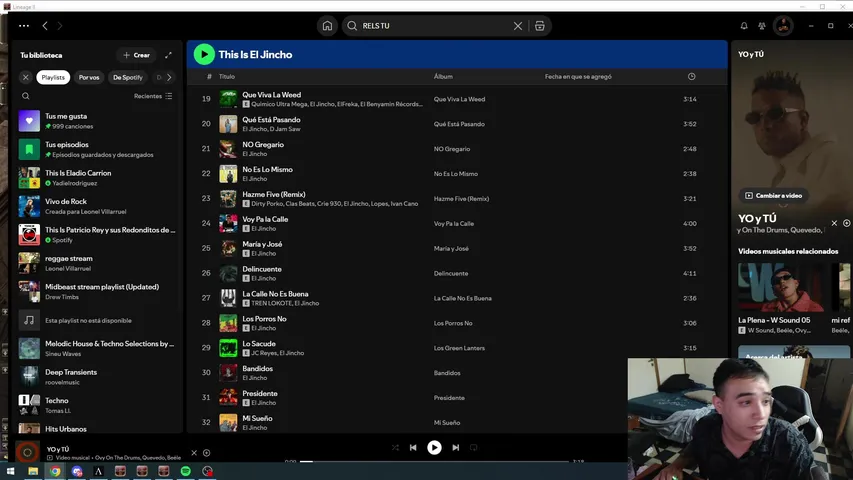Click the Crear button in library

pyautogui.click(x=136, y=55)
